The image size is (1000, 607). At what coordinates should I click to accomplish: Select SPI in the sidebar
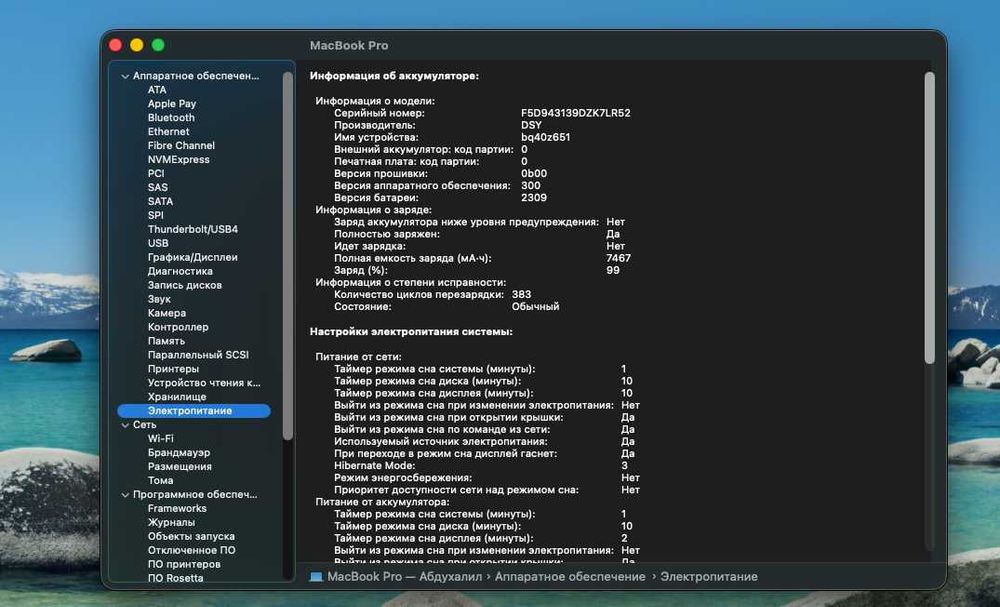pyautogui.click(x=156, y=216)
